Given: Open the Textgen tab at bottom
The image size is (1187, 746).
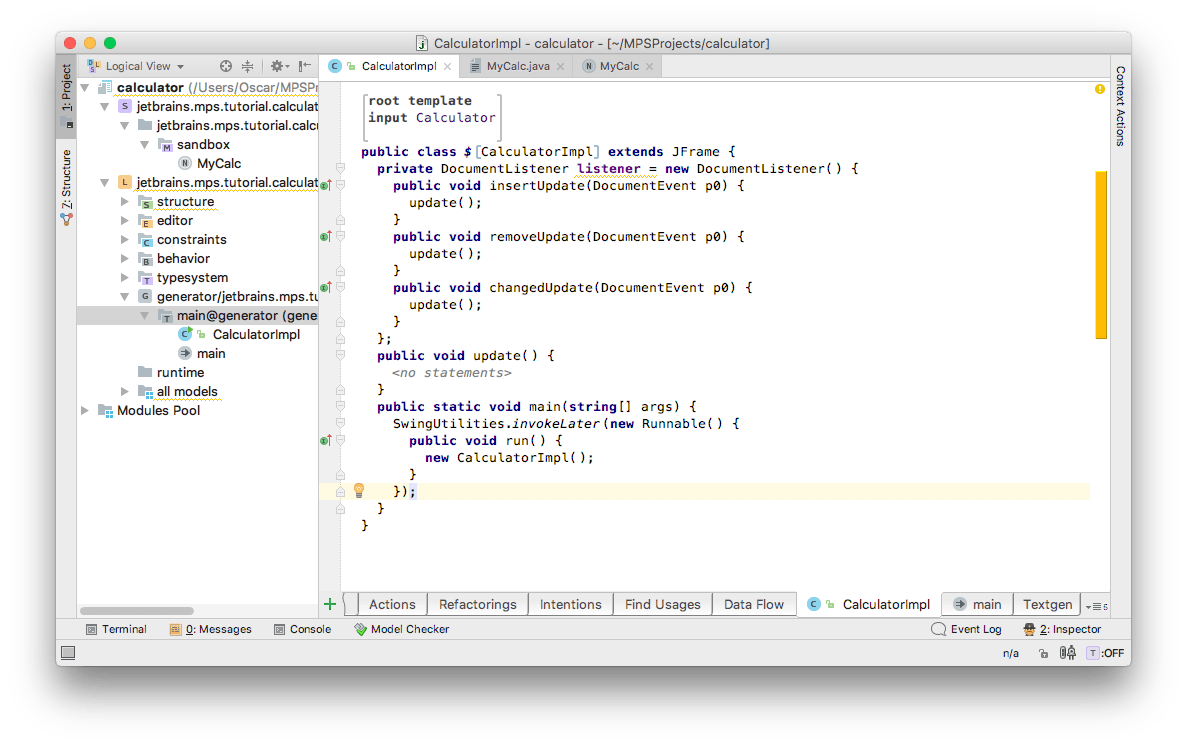Looking at the screenshot, I should tap(1047, 604).
